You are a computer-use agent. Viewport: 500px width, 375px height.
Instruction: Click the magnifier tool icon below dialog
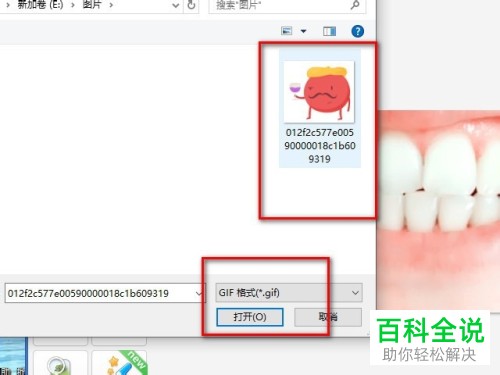click(60, 363)
